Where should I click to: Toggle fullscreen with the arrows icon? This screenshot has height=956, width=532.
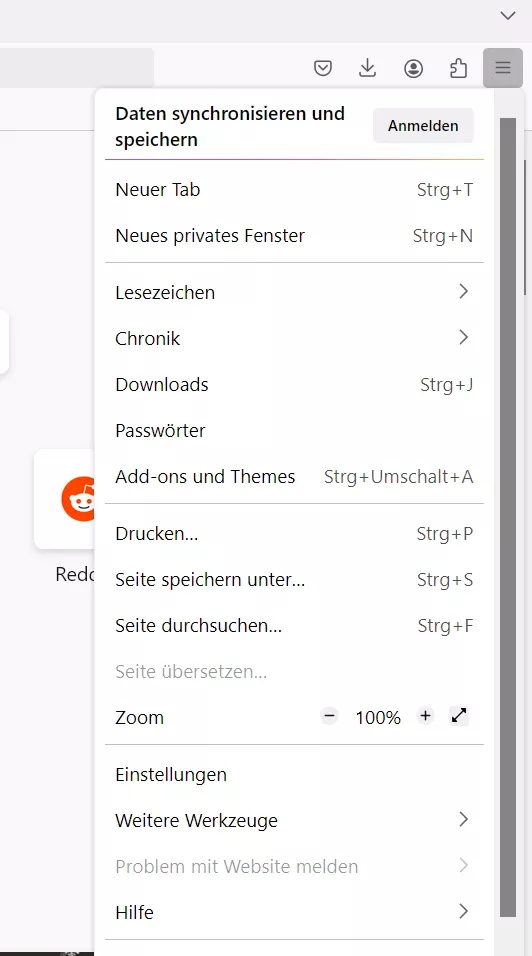click(459, 716)
